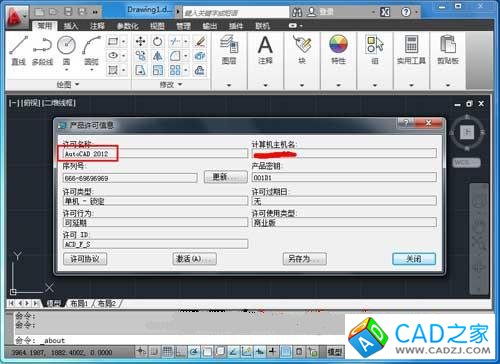The width and height of the screenshot is (500, 364).
Task: Click the serial number input field
Action: [x=130, y=178]
